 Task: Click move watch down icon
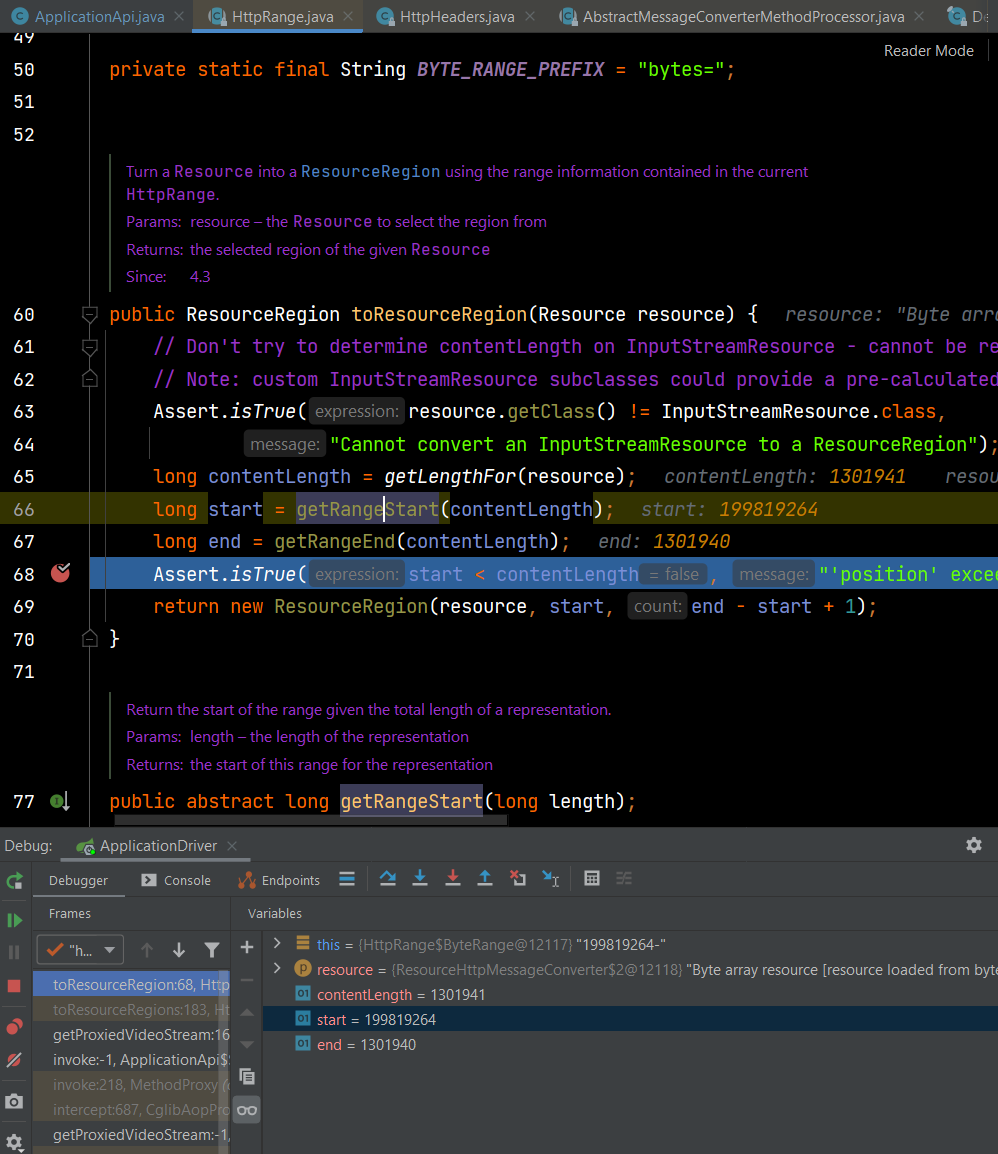point(247,1044)
